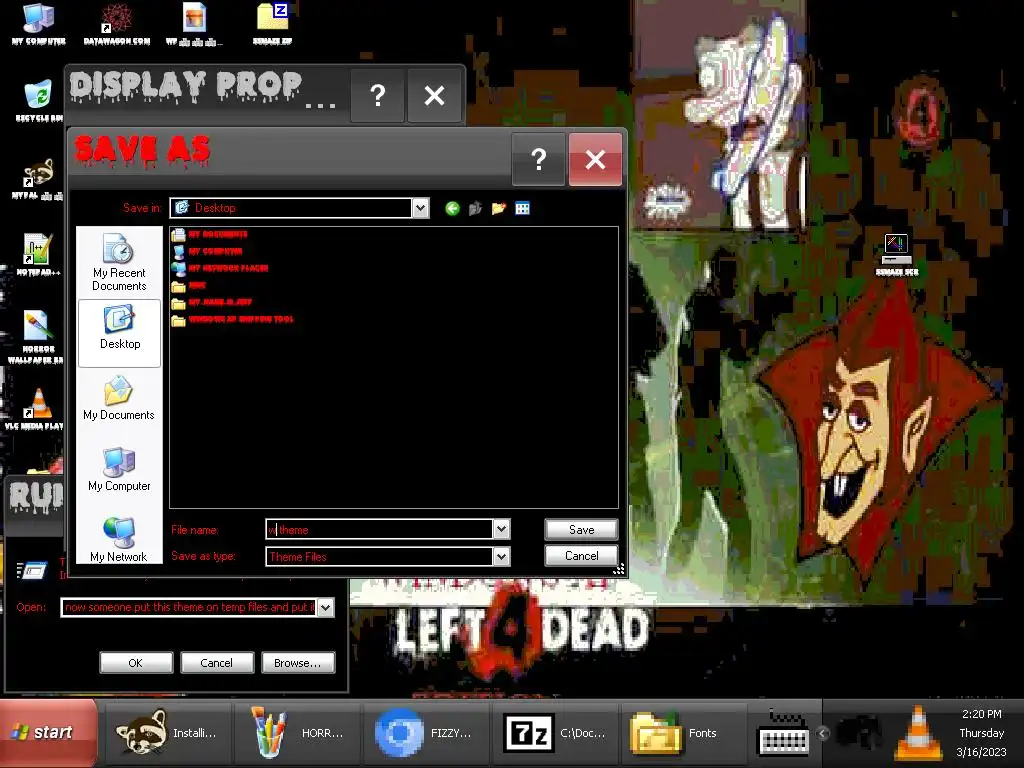This screenshot has width=1024, height=768.
Task: Click Browse in the Run dialog
Action: [x=298, y=663]
